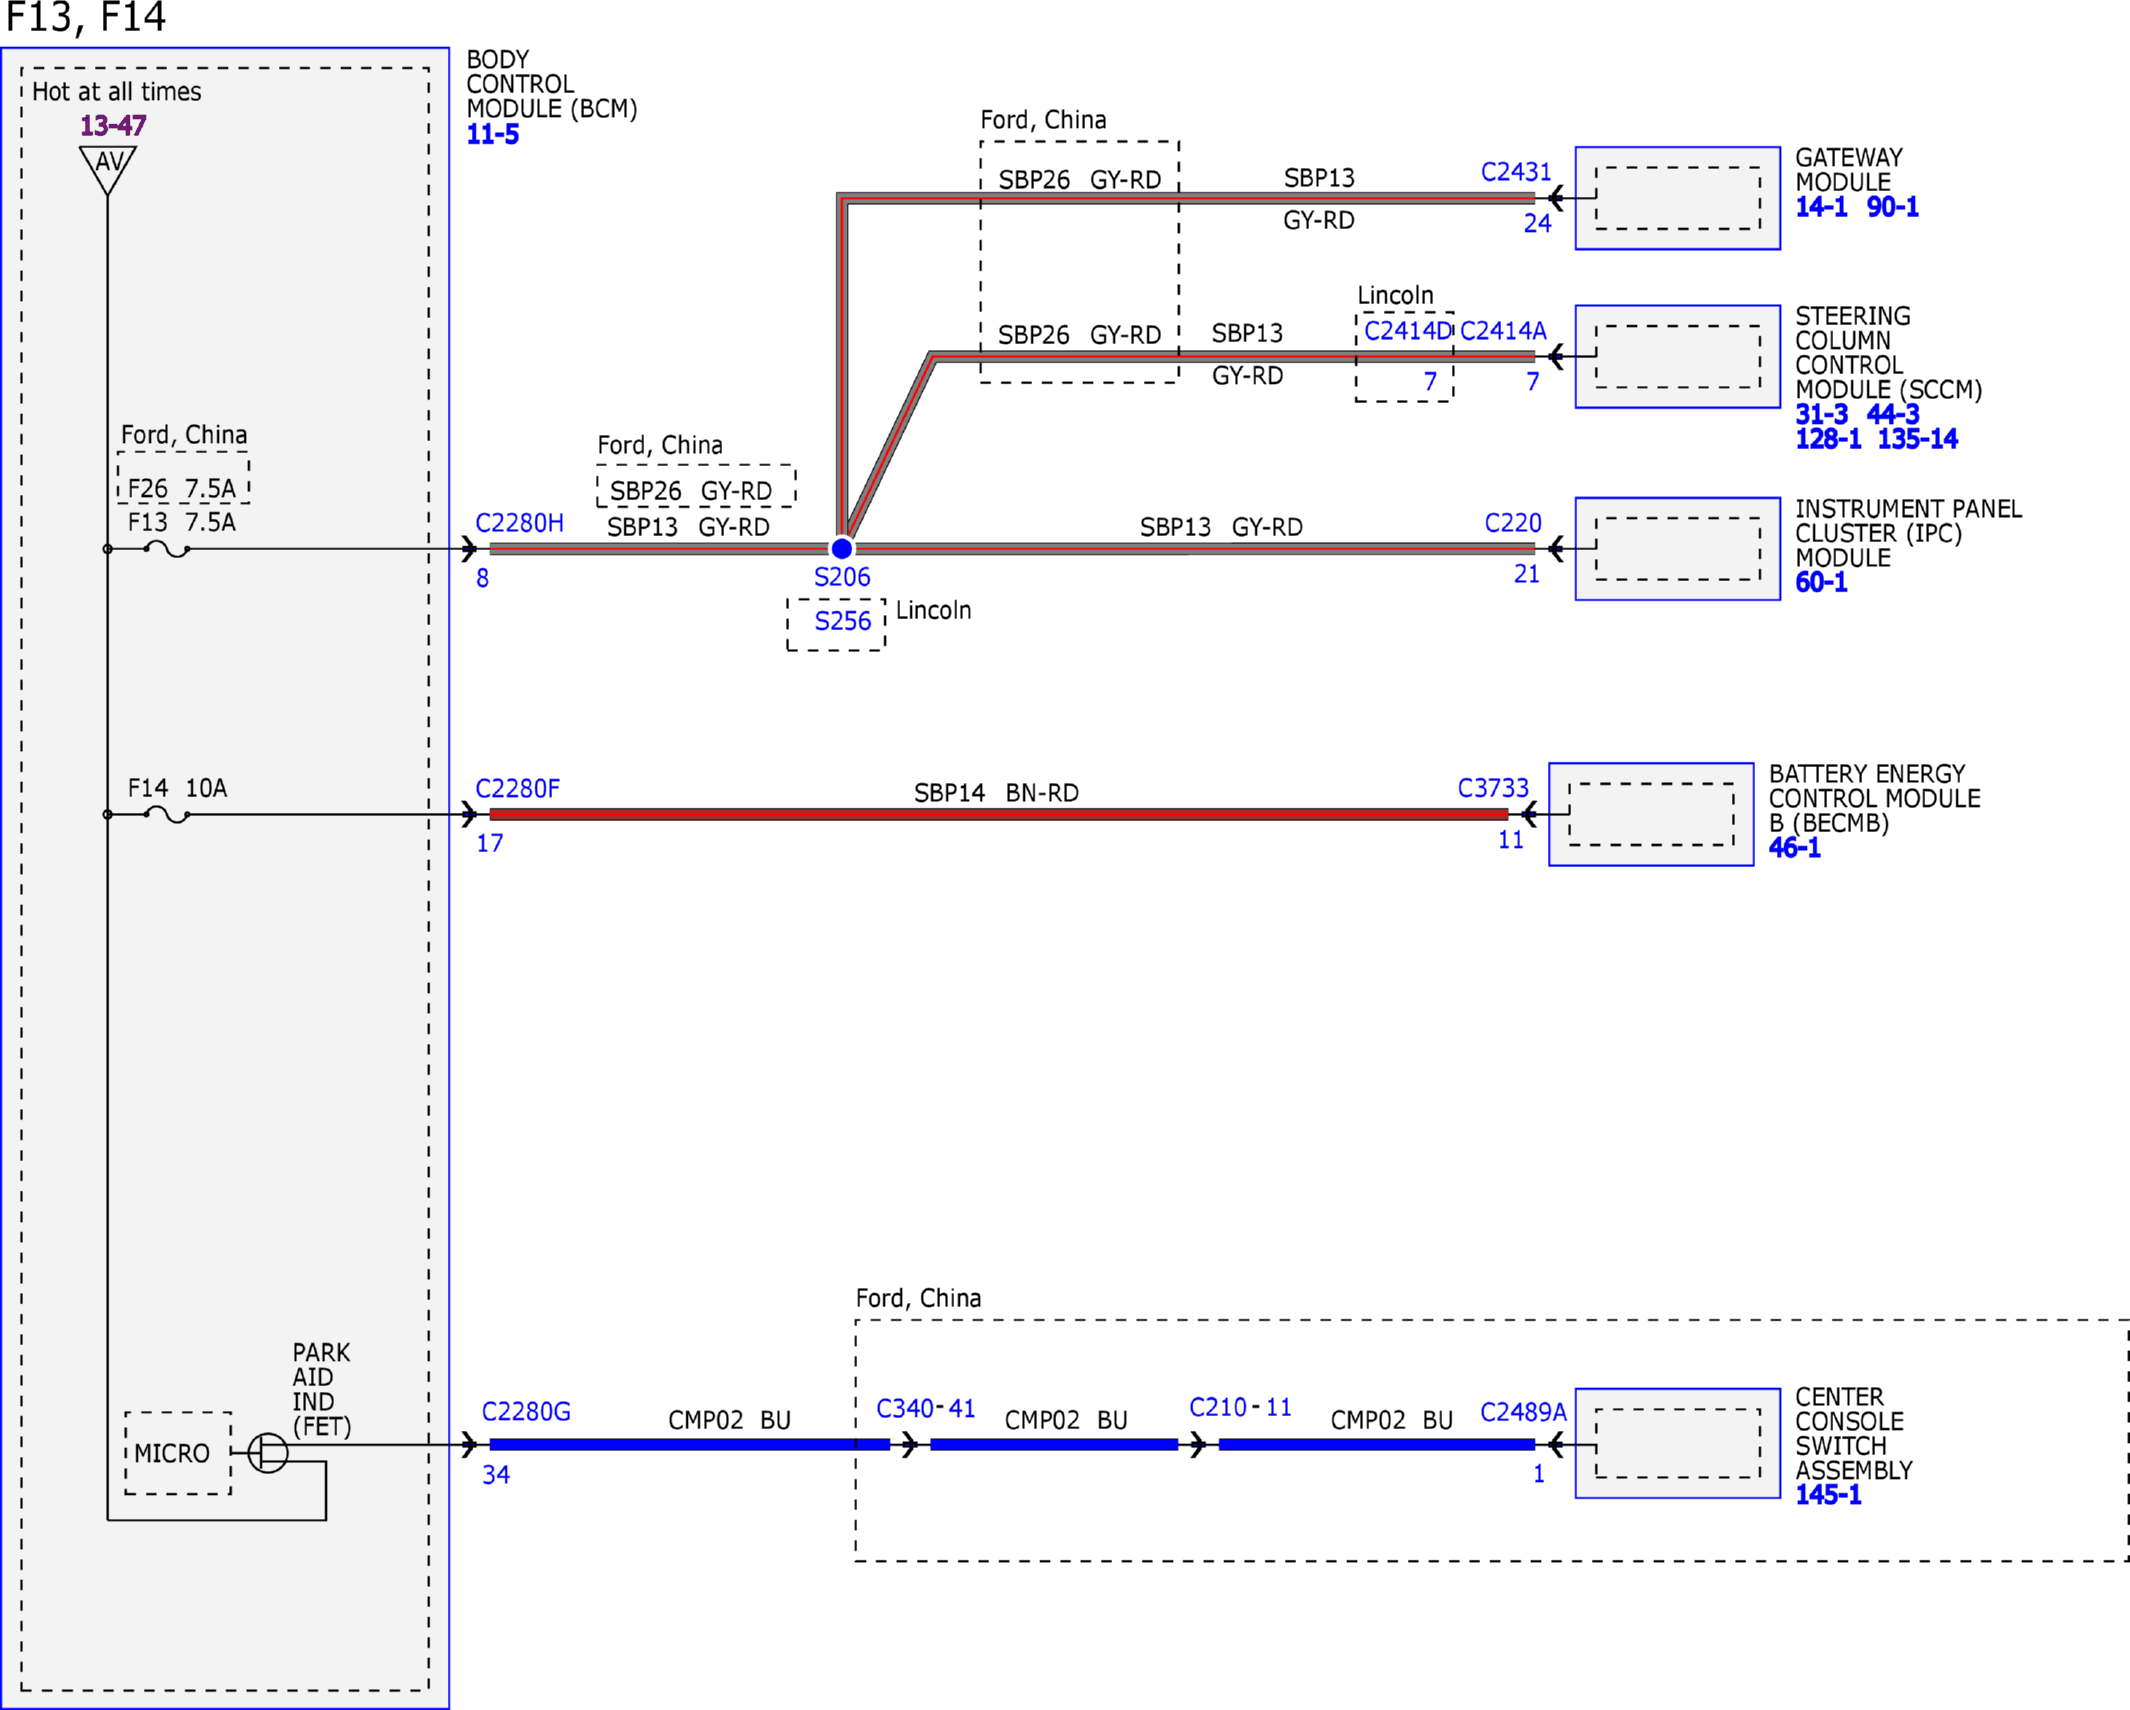The image size is (2130, 1710).
Task: Click the F14 10A fuse symbol
Action: pyautogui.click(x=167, y=814)
